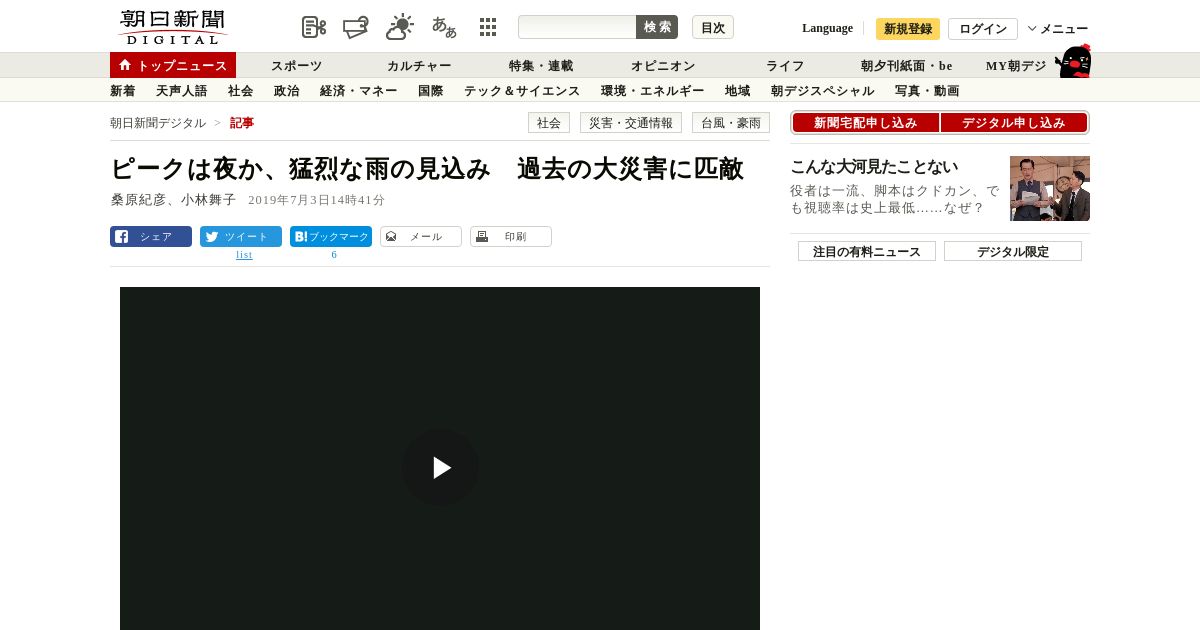
Task: Open the オピニオン tab
Action: (x=663, y=66)
